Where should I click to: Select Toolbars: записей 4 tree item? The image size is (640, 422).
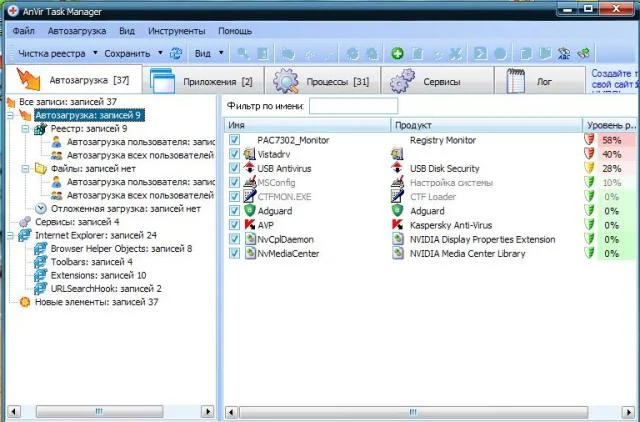tap(91, 262)
